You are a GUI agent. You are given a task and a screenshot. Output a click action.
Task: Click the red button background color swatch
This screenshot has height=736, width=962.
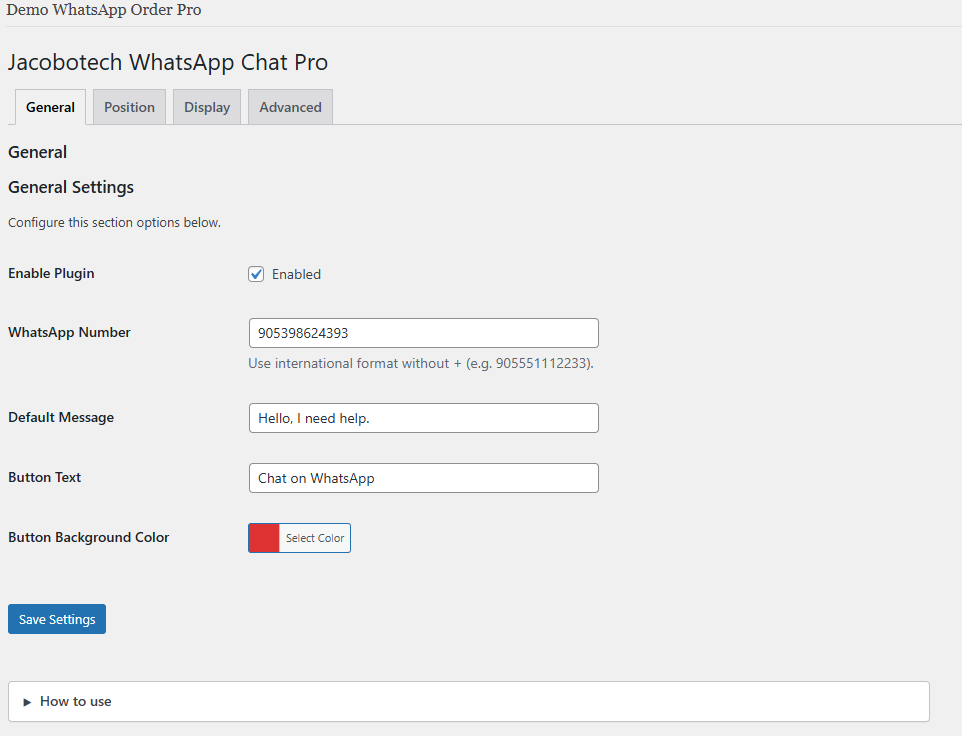264,538
